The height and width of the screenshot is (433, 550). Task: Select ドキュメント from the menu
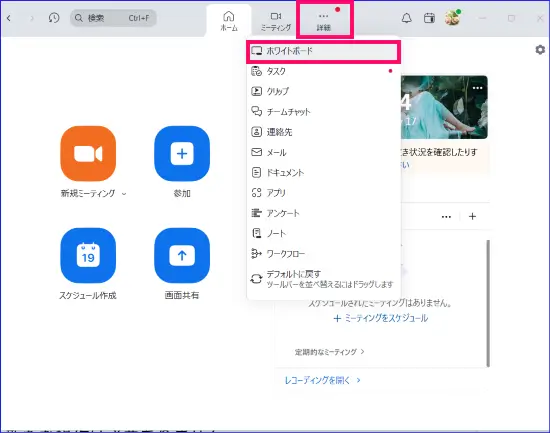(x=323, y=173)
